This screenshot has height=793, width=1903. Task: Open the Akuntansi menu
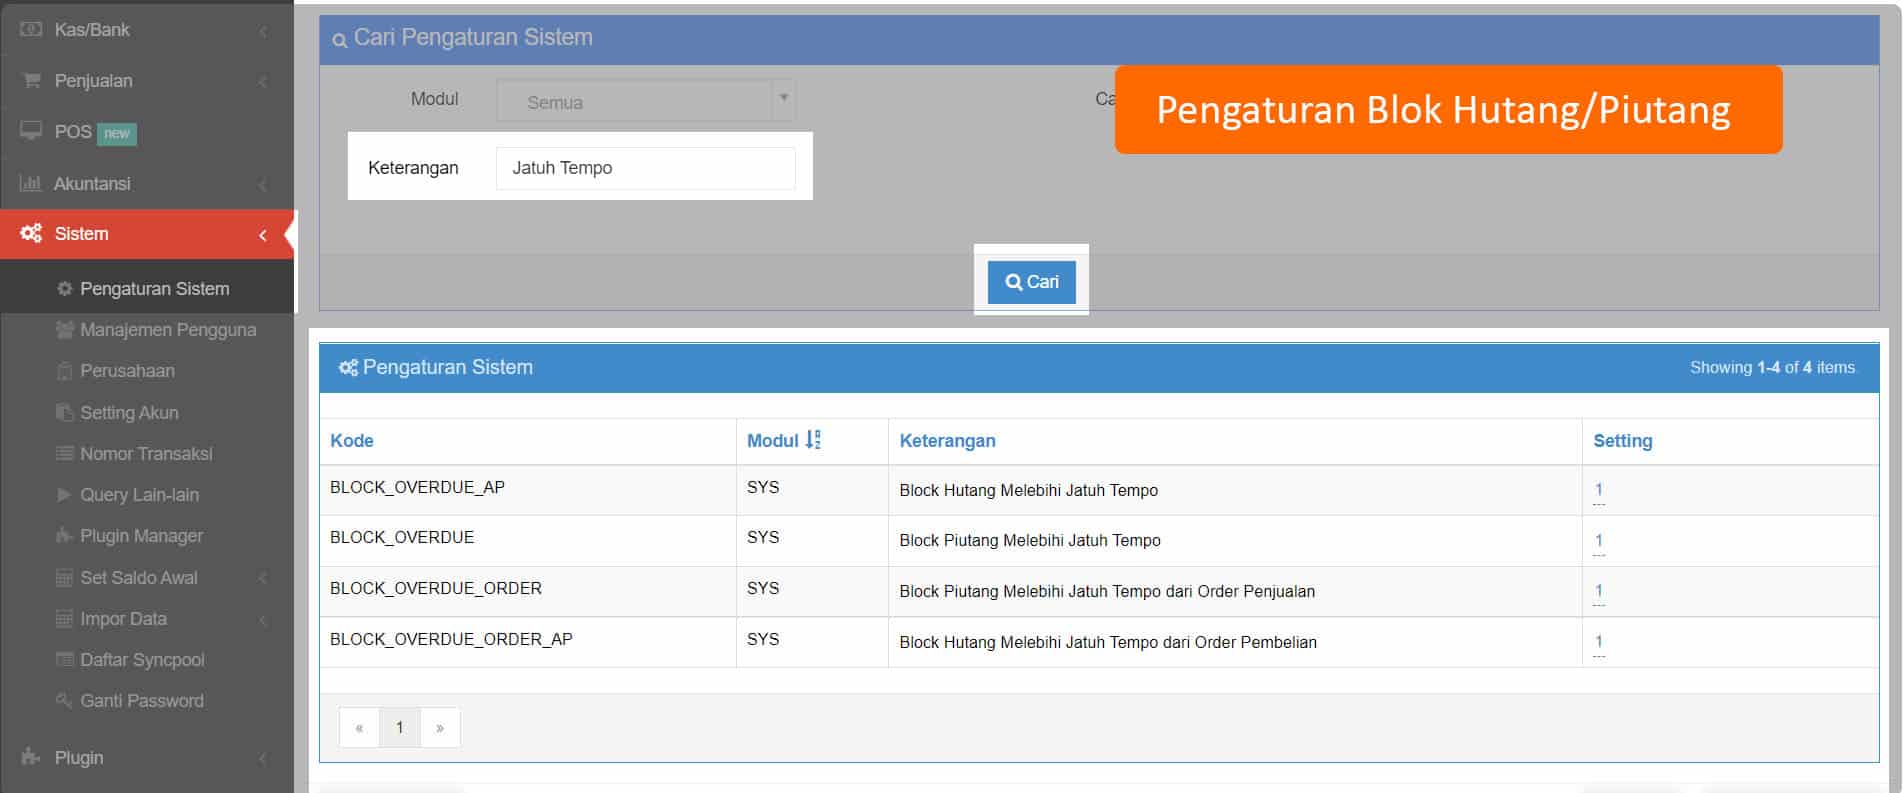(x=147, y=183)
